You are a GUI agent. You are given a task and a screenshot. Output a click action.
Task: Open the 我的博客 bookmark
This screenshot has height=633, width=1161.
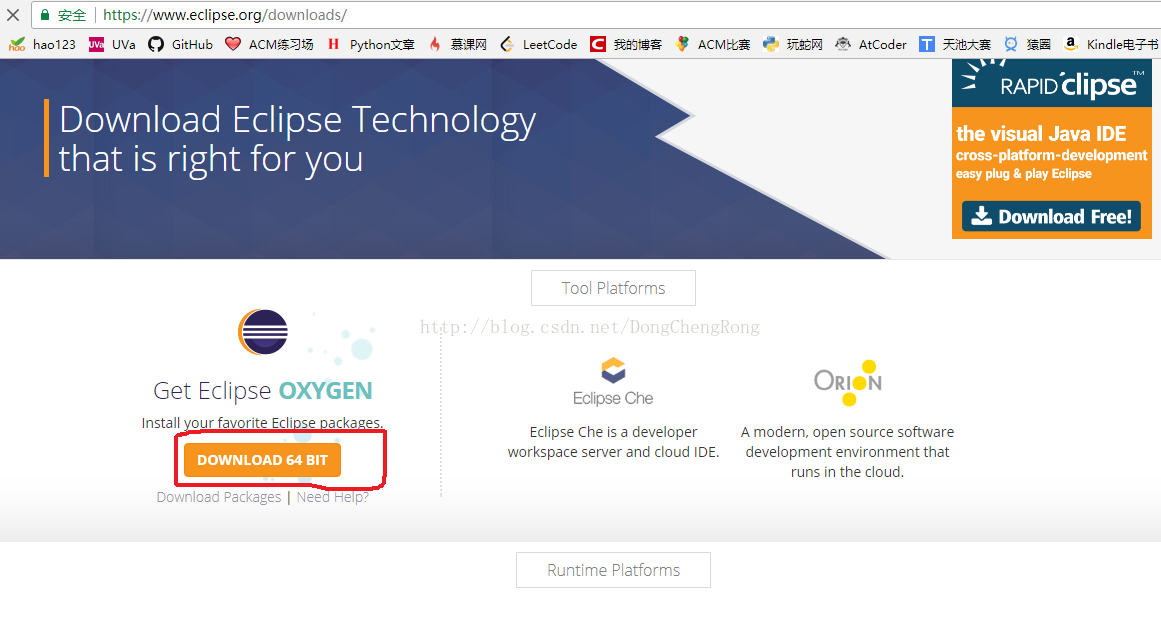point(626,44)
